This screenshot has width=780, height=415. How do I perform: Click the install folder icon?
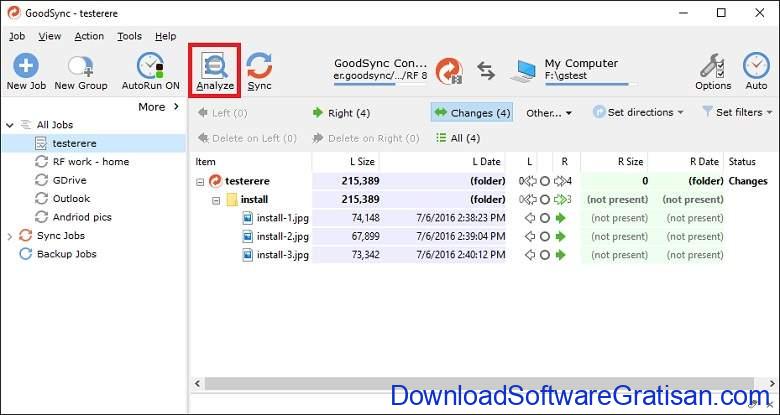231,200
